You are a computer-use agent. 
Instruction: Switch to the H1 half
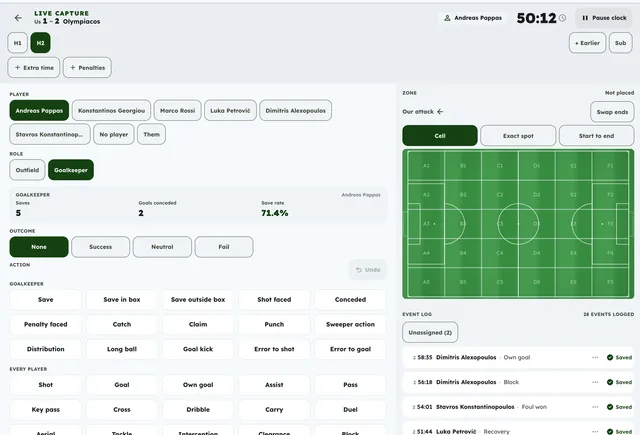click(x=18, y=43)
